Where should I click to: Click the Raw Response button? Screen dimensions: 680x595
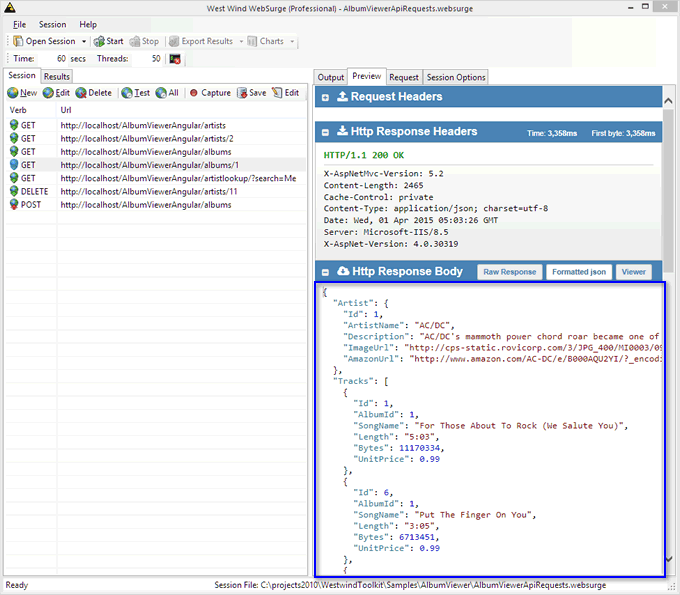tap(510, 271)
